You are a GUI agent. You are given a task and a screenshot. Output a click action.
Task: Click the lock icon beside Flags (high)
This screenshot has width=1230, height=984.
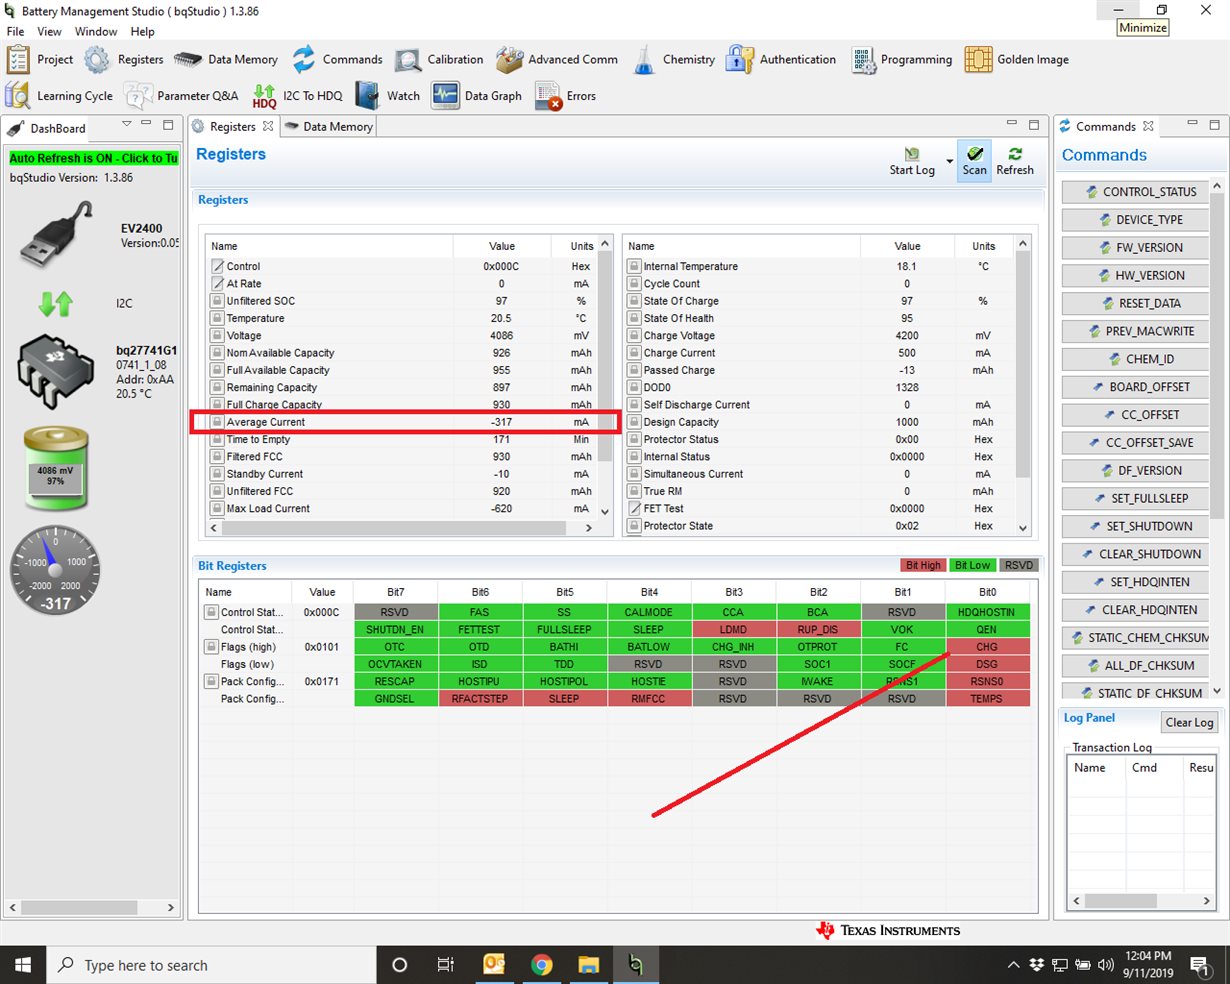211,647
